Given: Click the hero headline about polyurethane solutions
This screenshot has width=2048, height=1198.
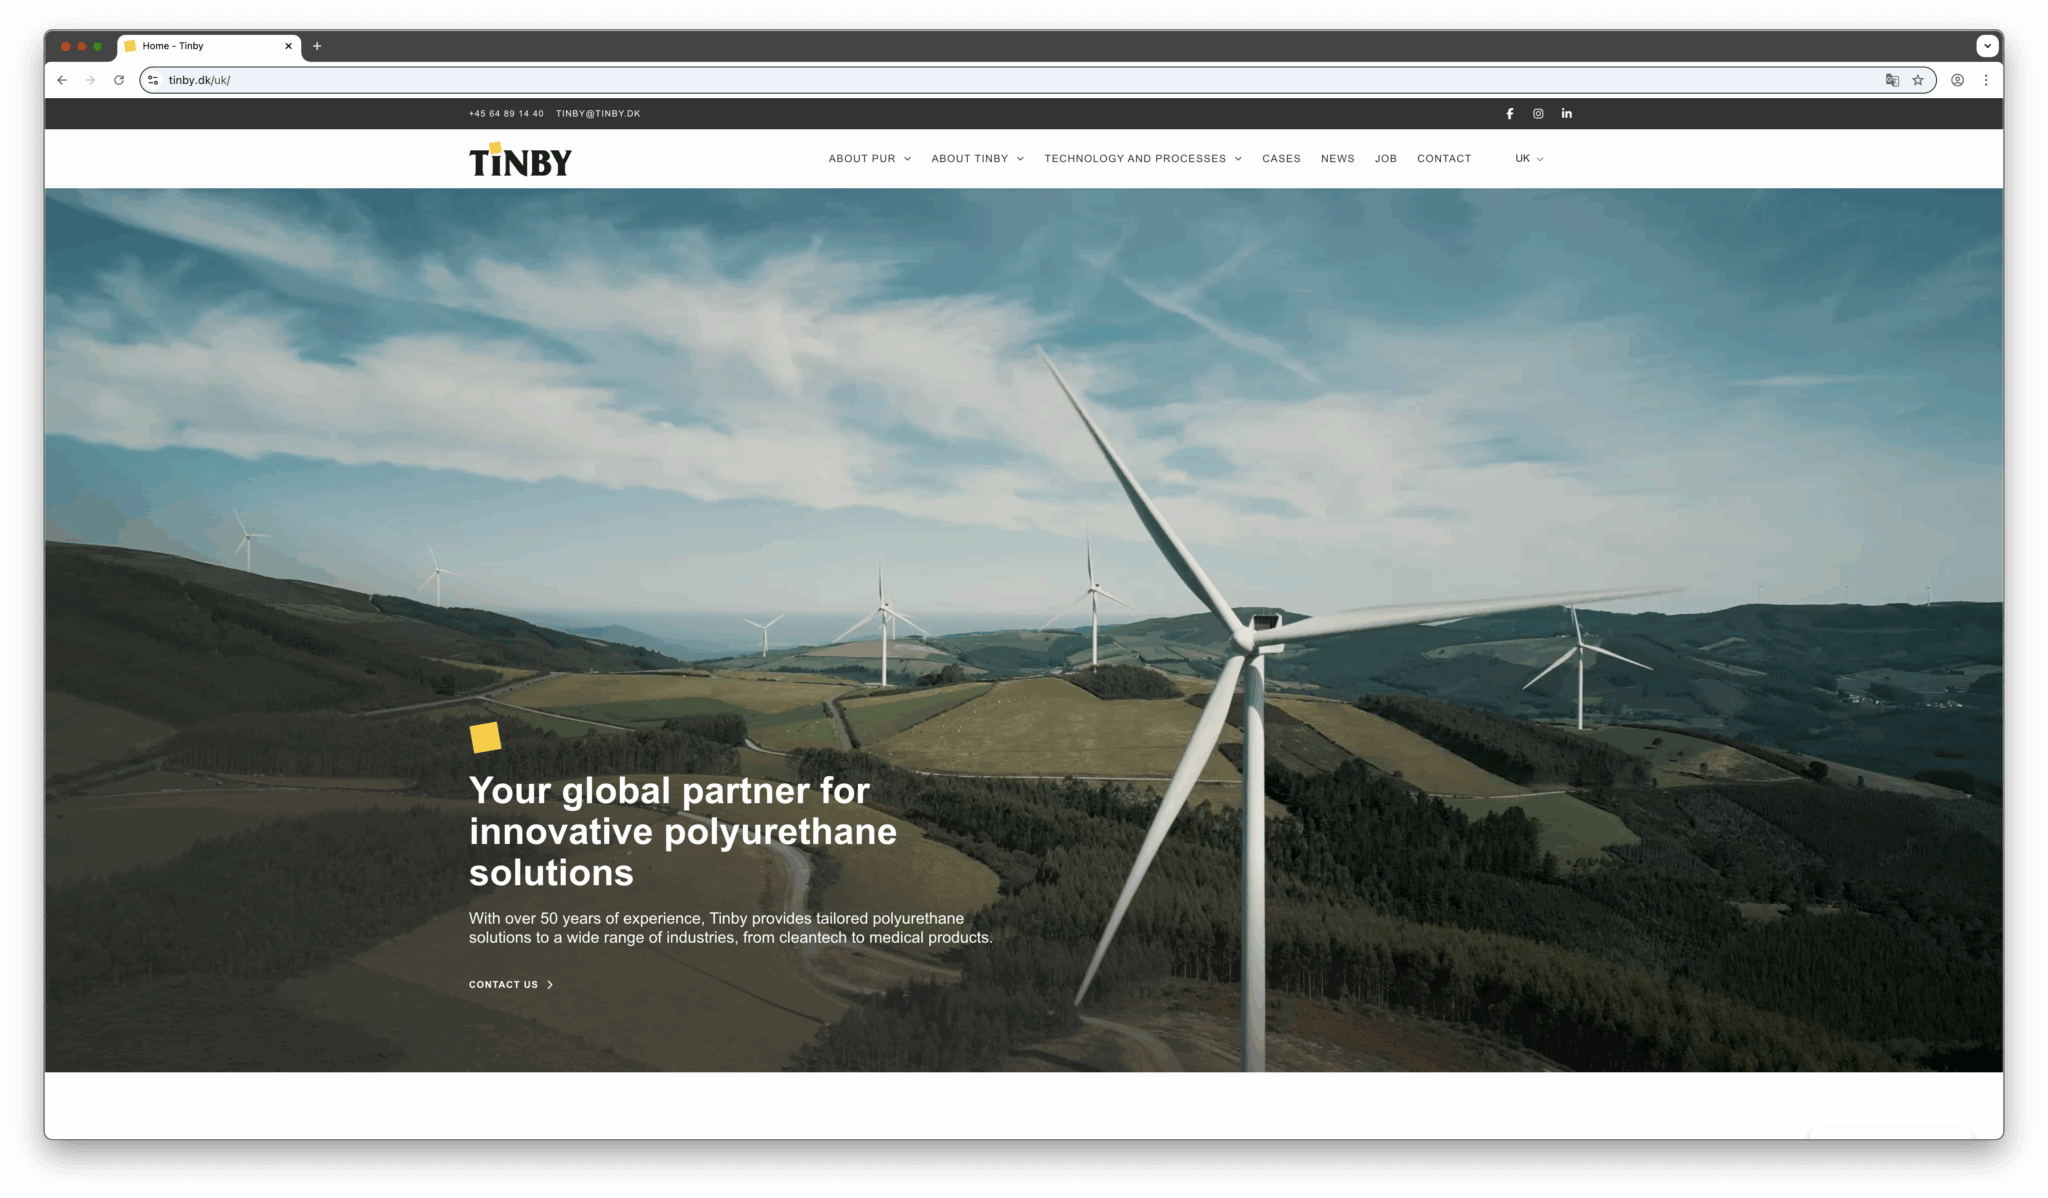Looking at the screenshot, I should [x=683, y=832].
